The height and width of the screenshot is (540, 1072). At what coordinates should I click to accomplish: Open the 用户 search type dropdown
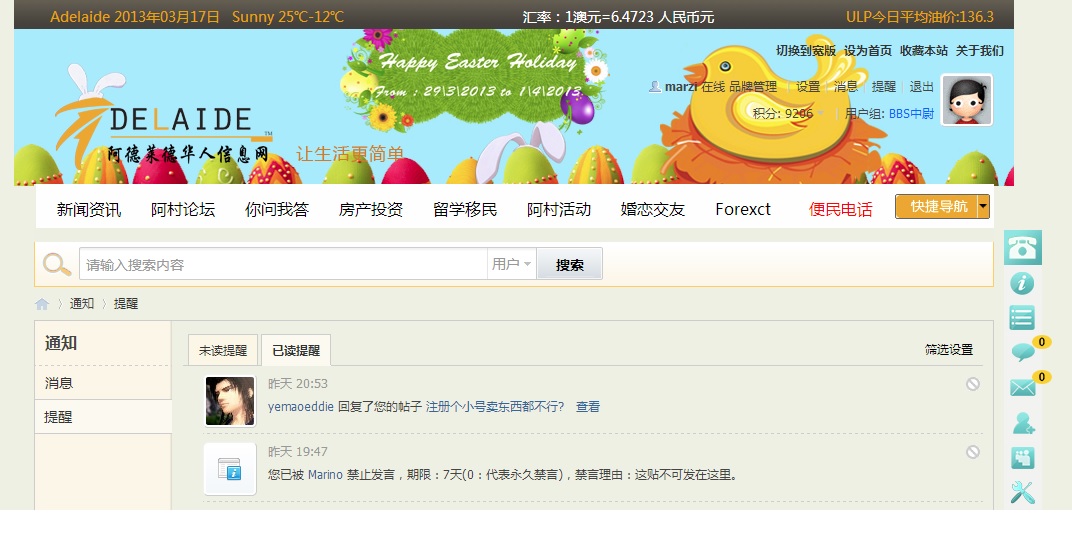(511, 264)
